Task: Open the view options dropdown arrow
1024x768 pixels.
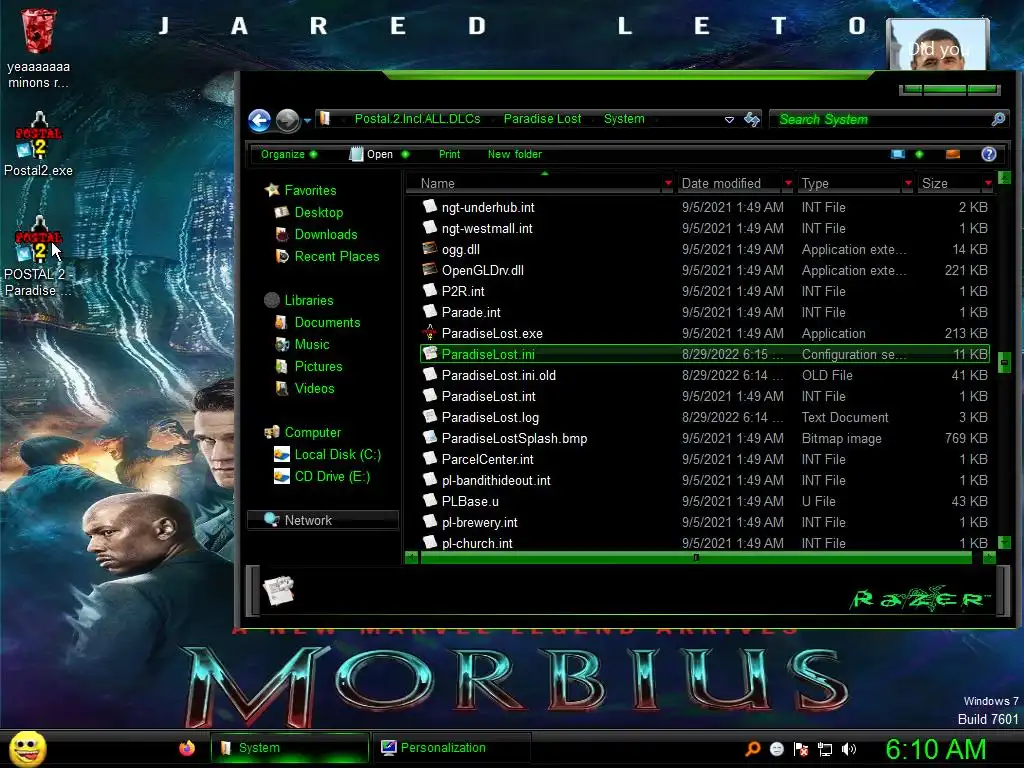Action: pyautogui.click(x=920, y=154)
